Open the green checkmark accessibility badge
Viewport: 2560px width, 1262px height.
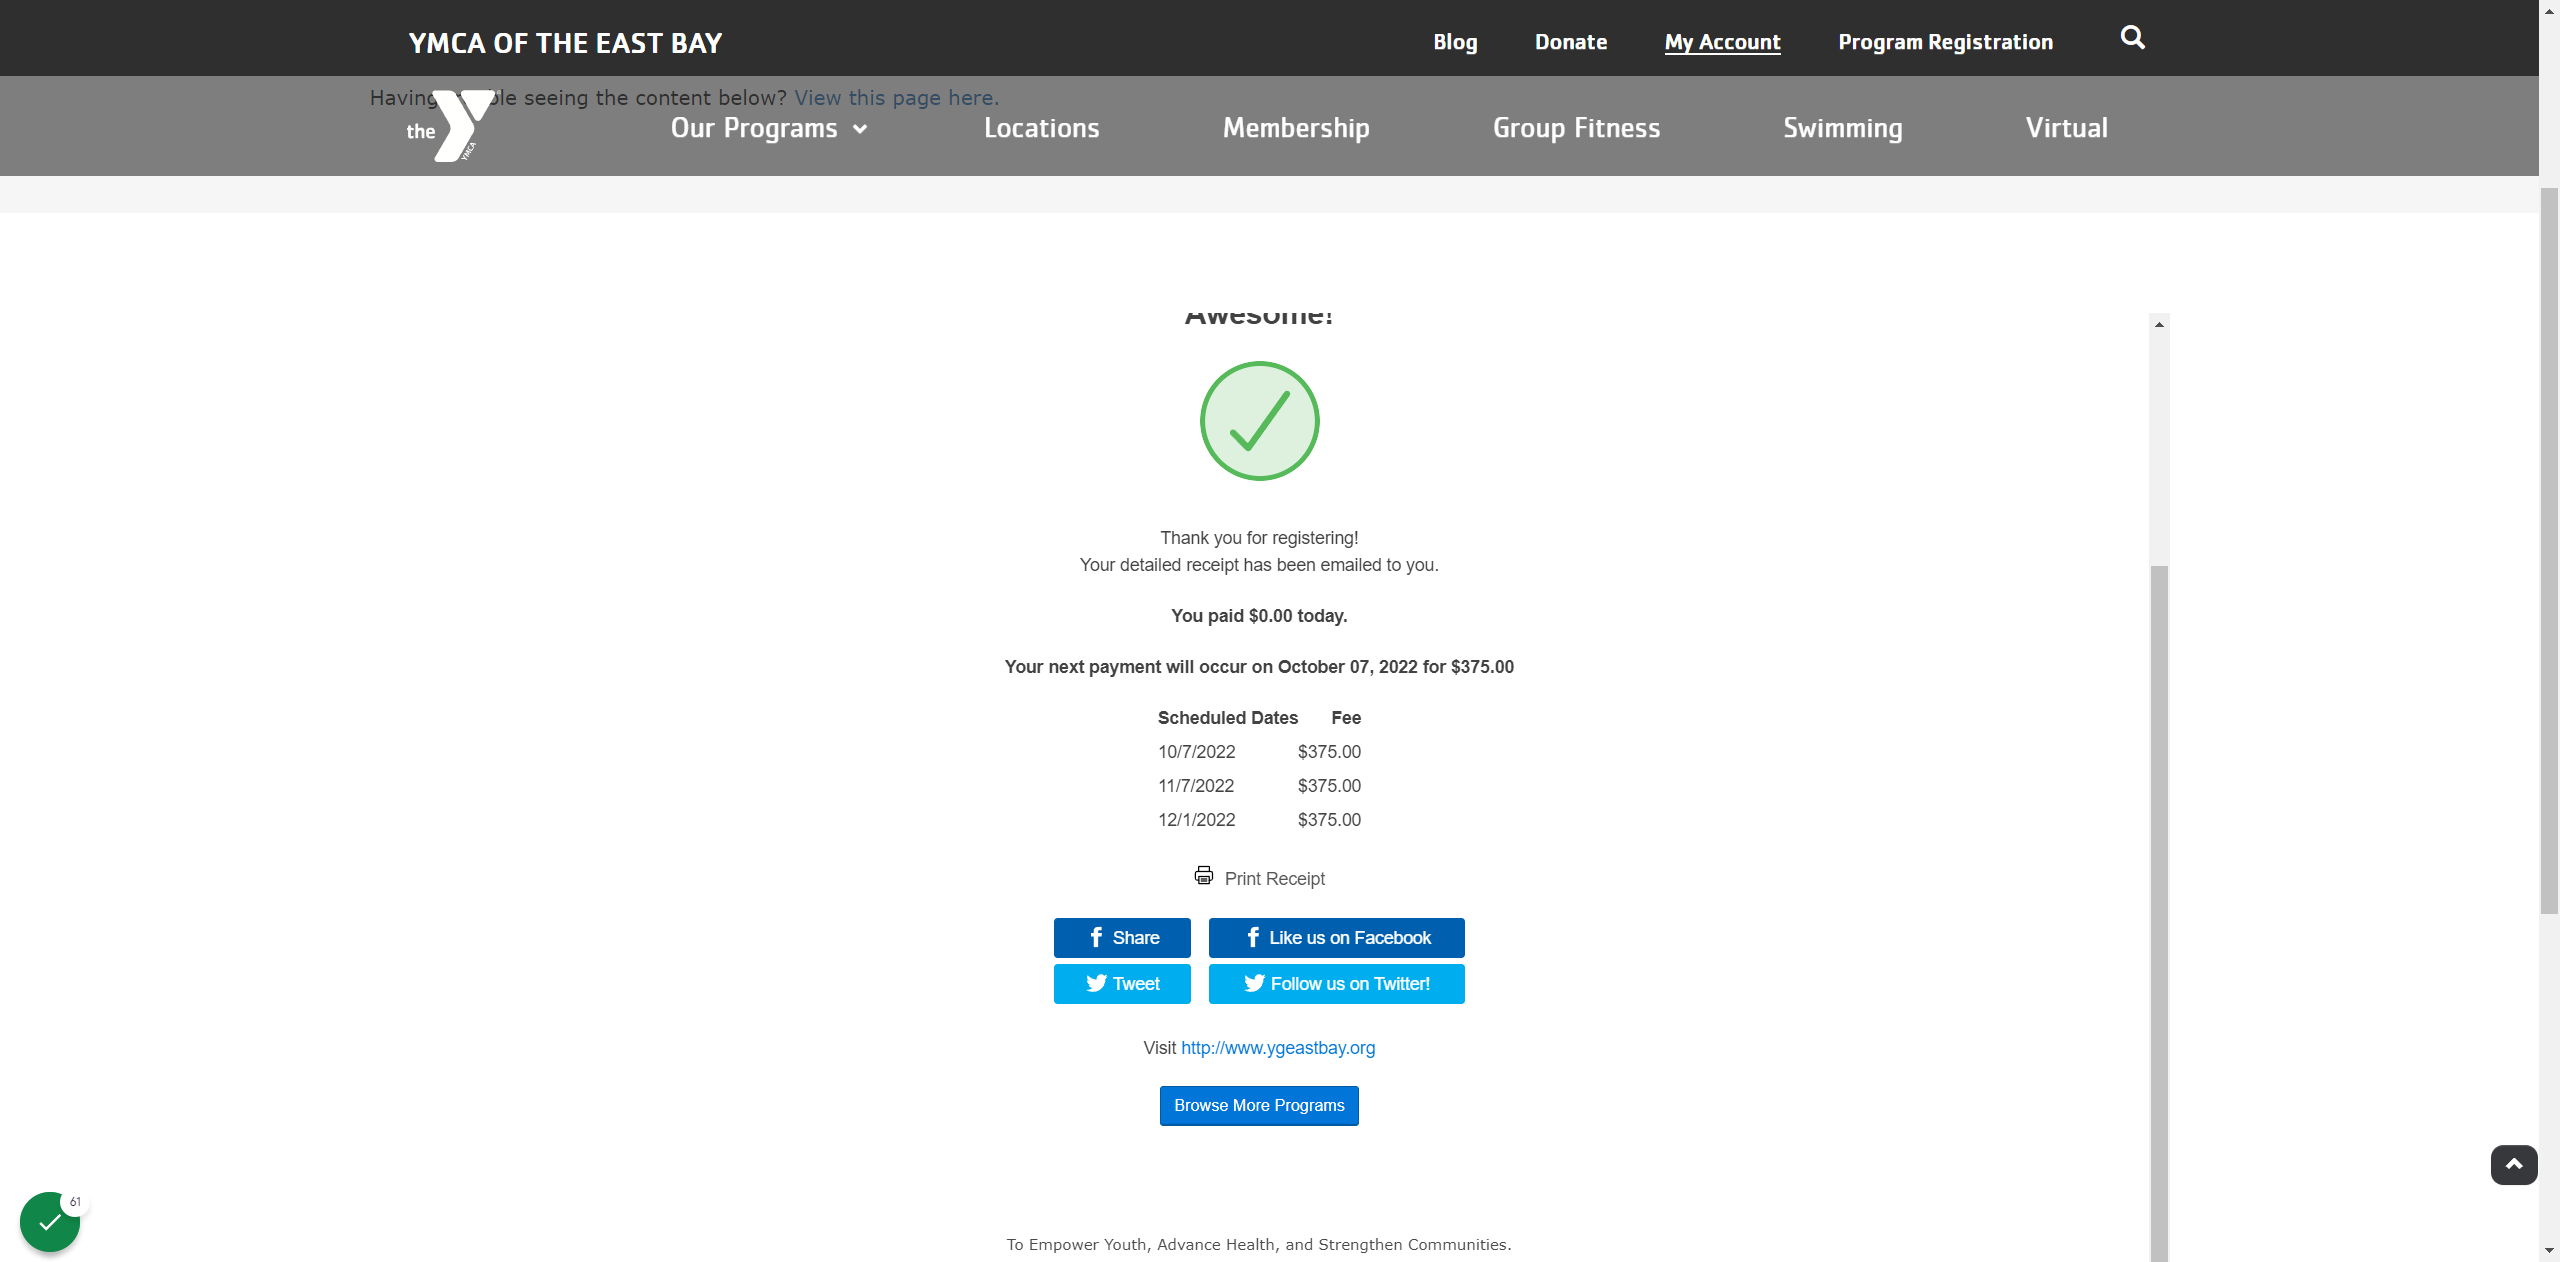[50, 1222]
